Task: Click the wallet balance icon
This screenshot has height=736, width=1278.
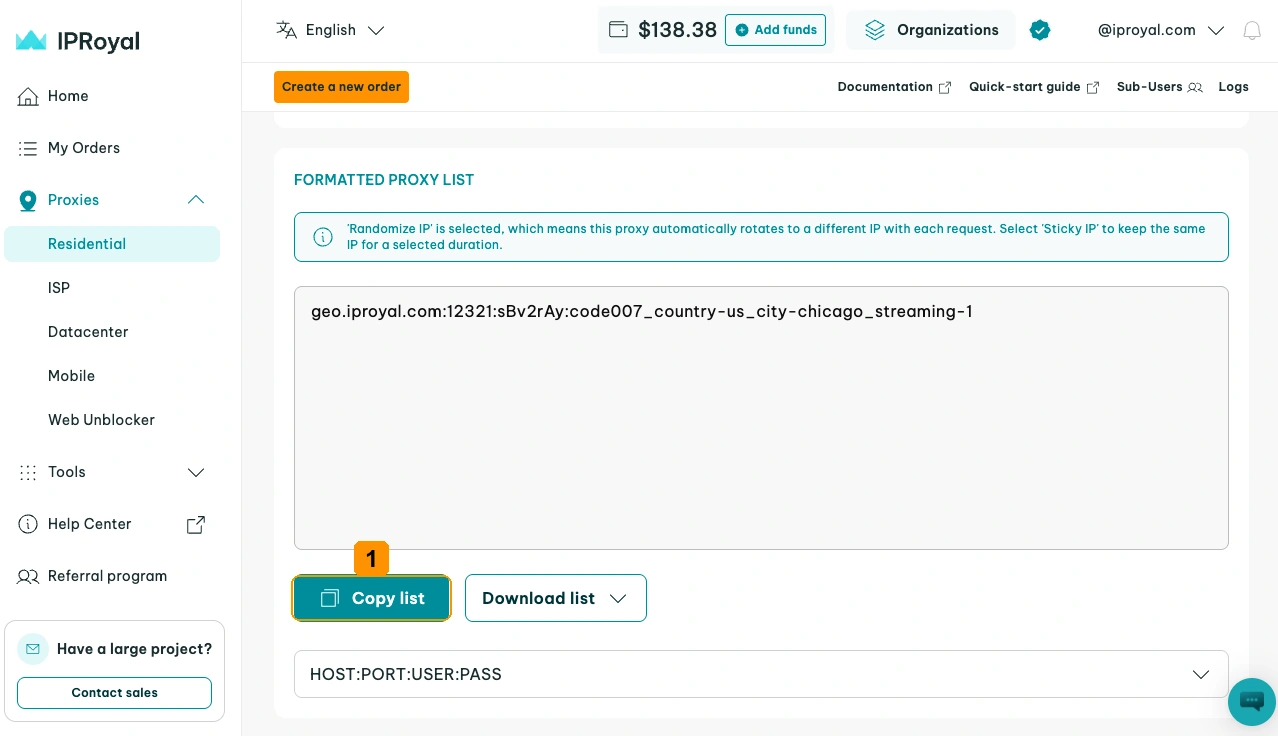Action: [x=619, y=30]
